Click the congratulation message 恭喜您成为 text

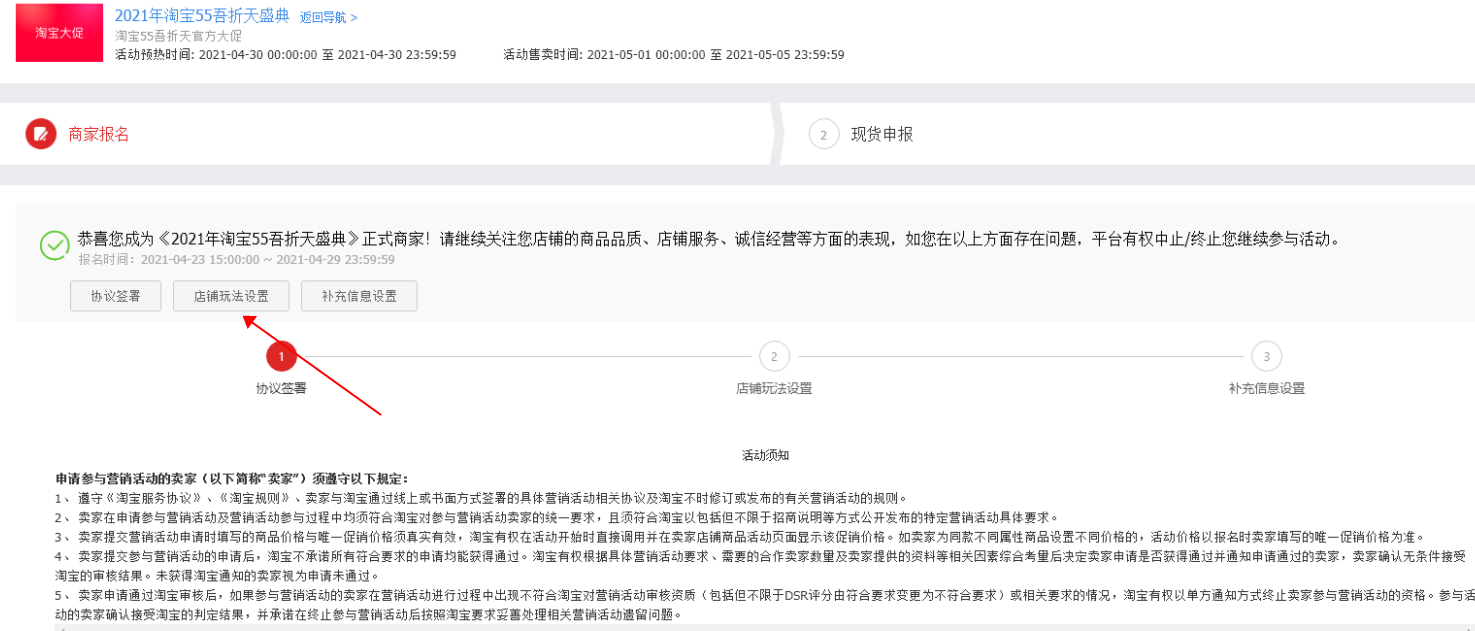pos(708,240)
